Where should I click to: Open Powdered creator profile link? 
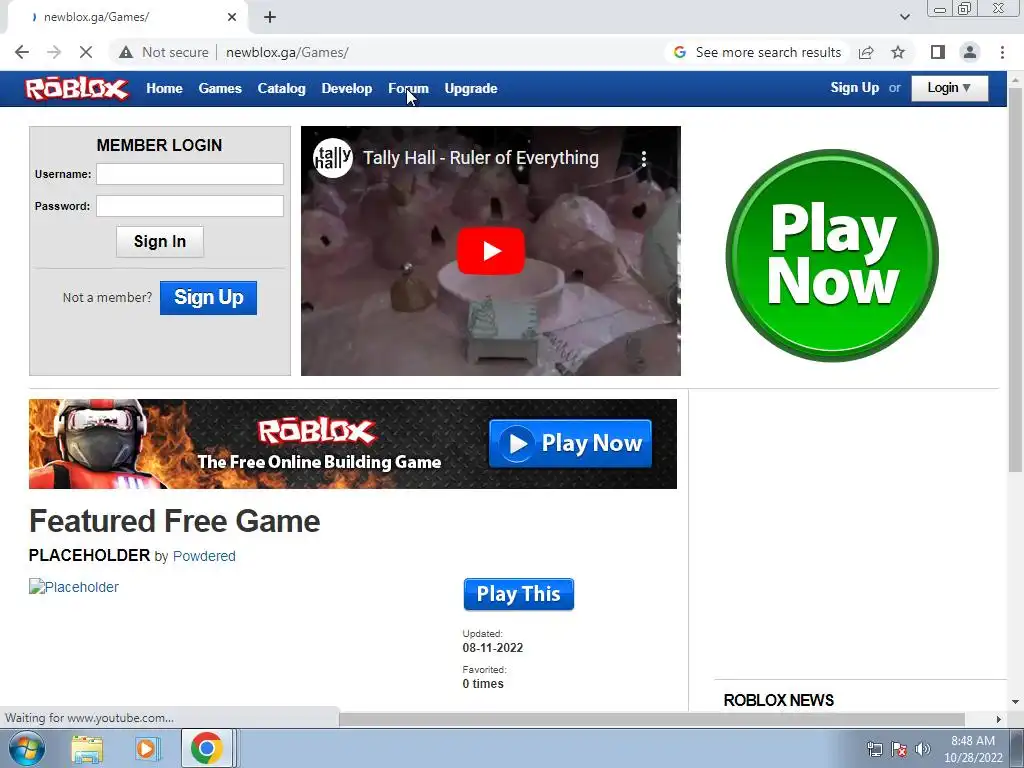click(x=204, y=556)
